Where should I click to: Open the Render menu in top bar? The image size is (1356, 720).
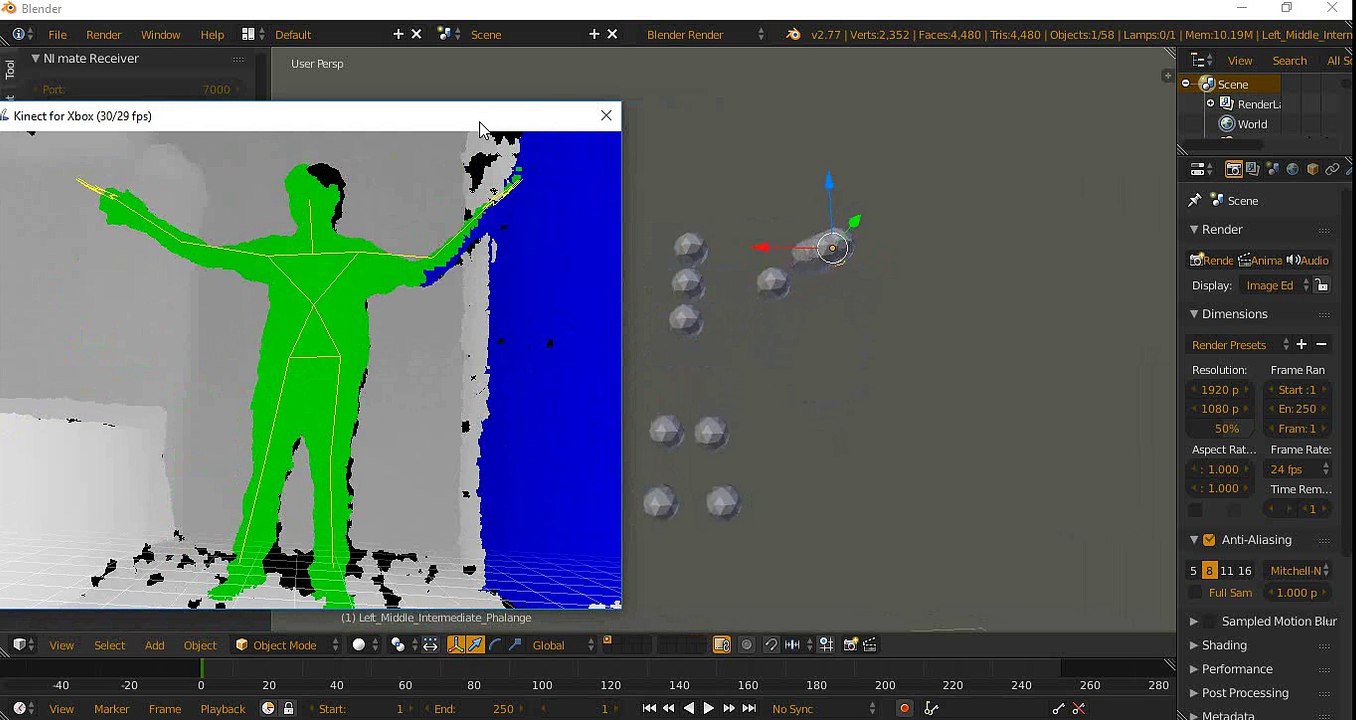pyautogui.click(x=104, y=34)
